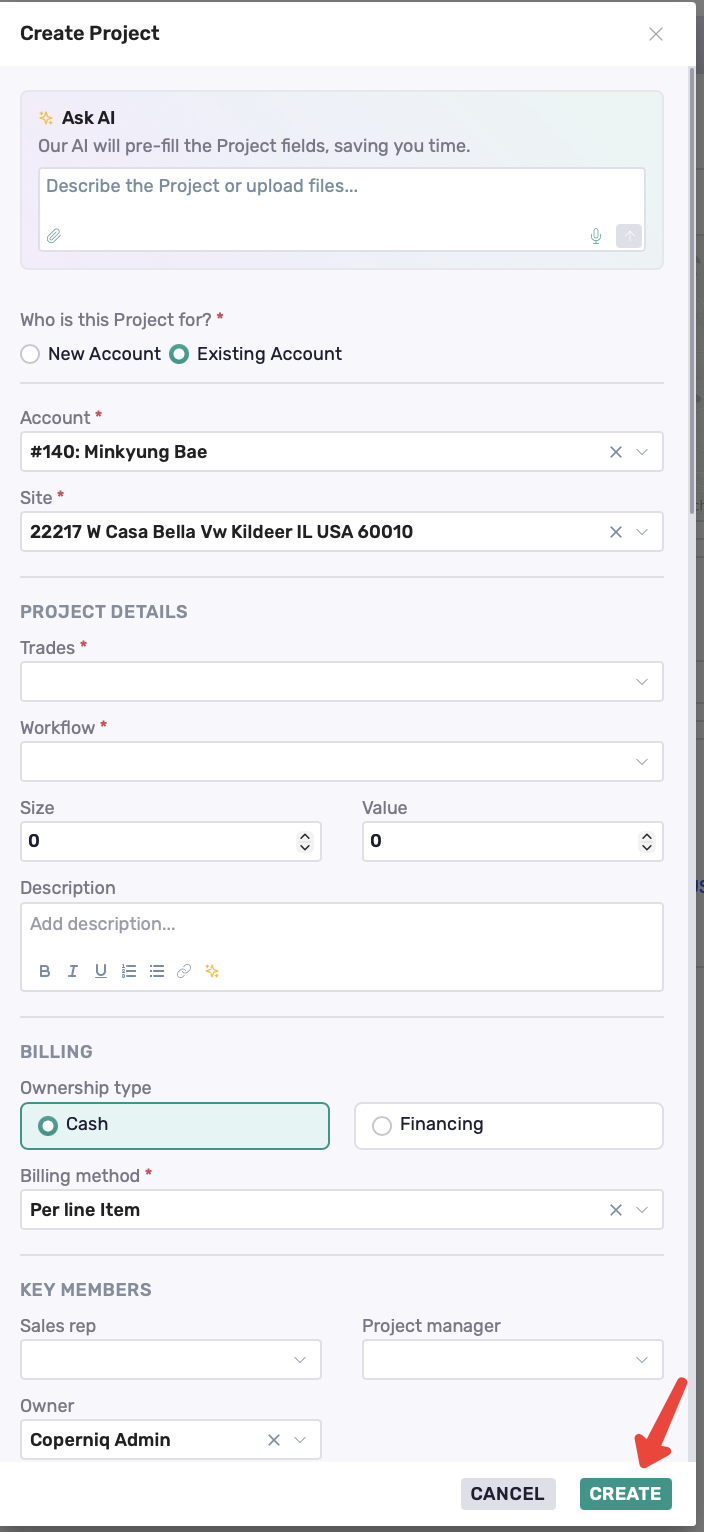Click the microphone icon in Ask AI
704x1532 pixels.
pyautogui.click(x=596, y=236)
